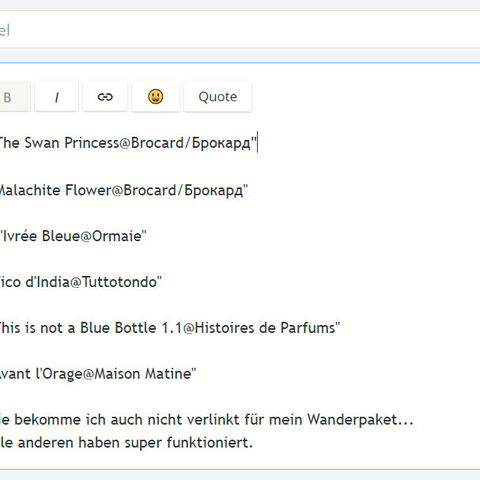The width and height of the screenshot is (480, 480).
Task: Open the smiley emoji picker
Action: (x=155, y=97)
